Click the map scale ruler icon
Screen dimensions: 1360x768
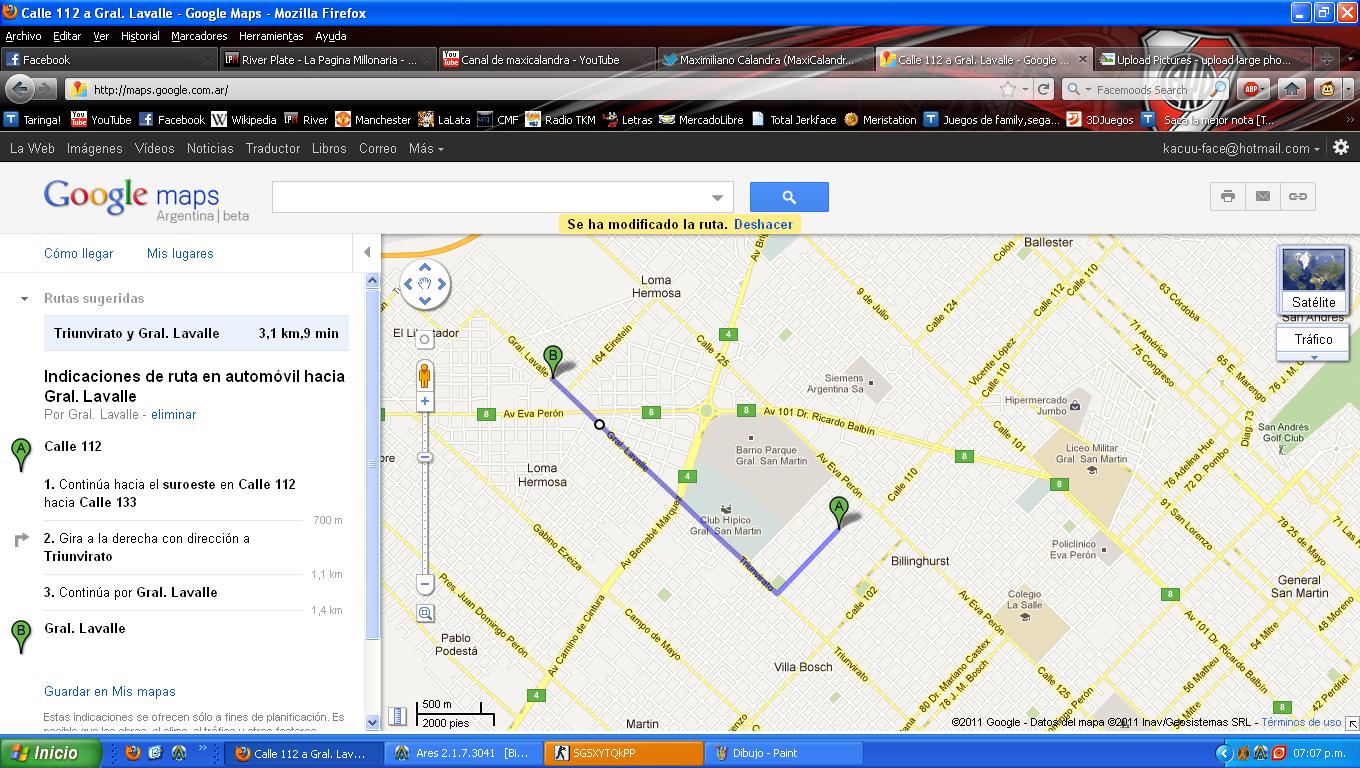[397, 716]
